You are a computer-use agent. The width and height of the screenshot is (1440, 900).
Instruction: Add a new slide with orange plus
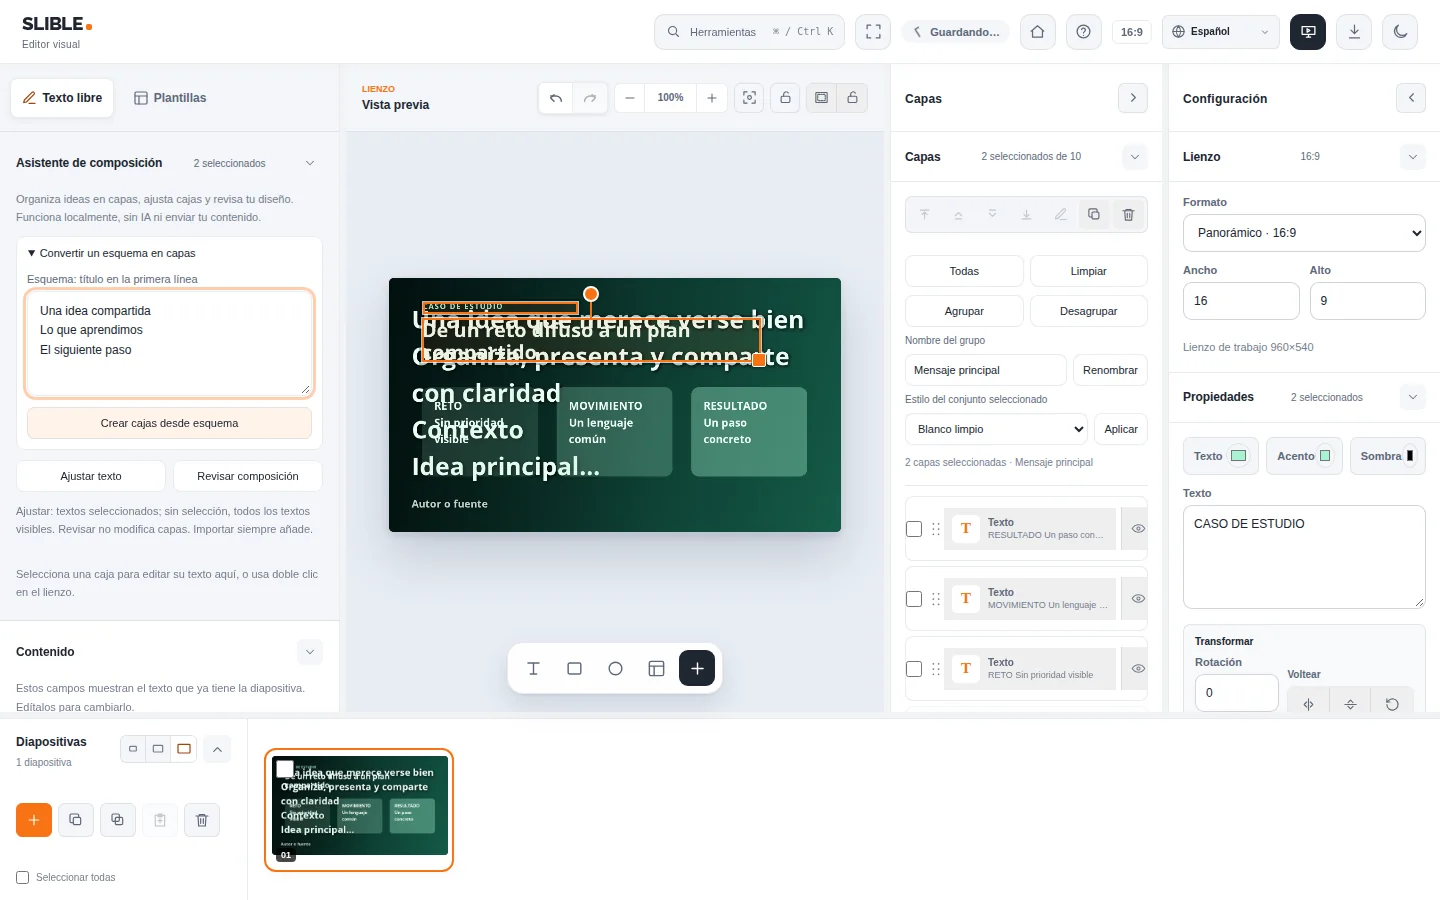click(x=34, y=820)
